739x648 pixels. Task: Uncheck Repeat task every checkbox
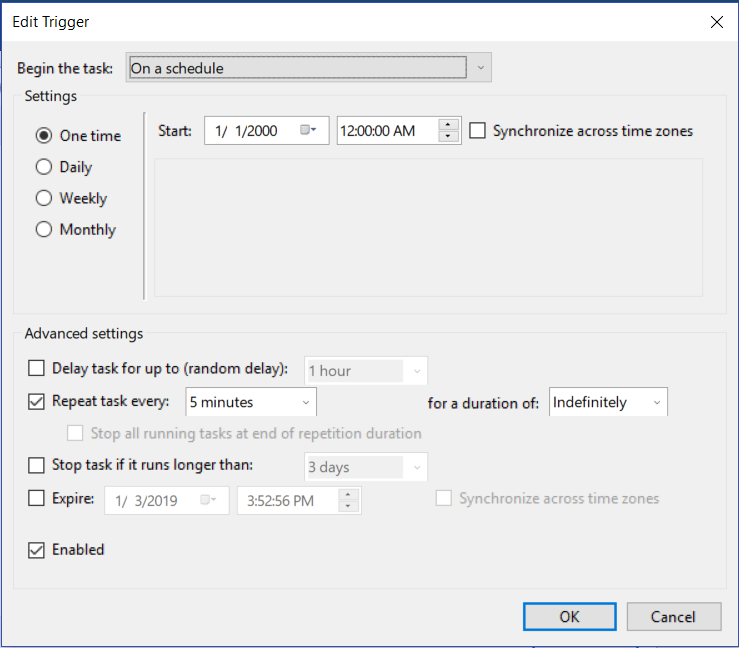coord(37,402)
